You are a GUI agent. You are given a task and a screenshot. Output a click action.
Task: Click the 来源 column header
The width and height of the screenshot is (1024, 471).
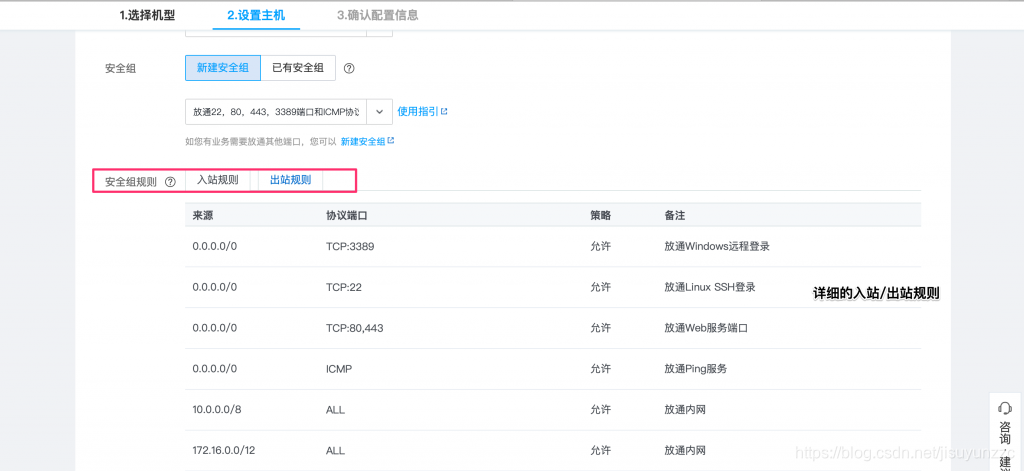click(202, 215)
